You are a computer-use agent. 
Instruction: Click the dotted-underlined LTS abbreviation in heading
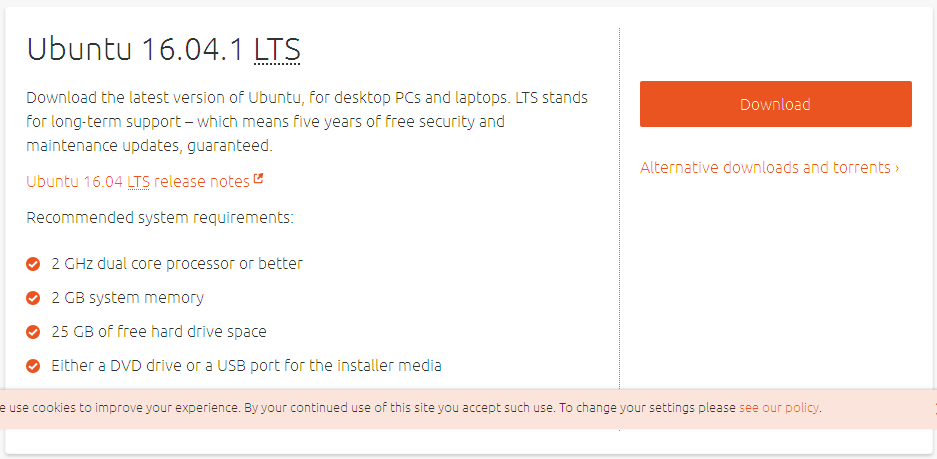277,50
